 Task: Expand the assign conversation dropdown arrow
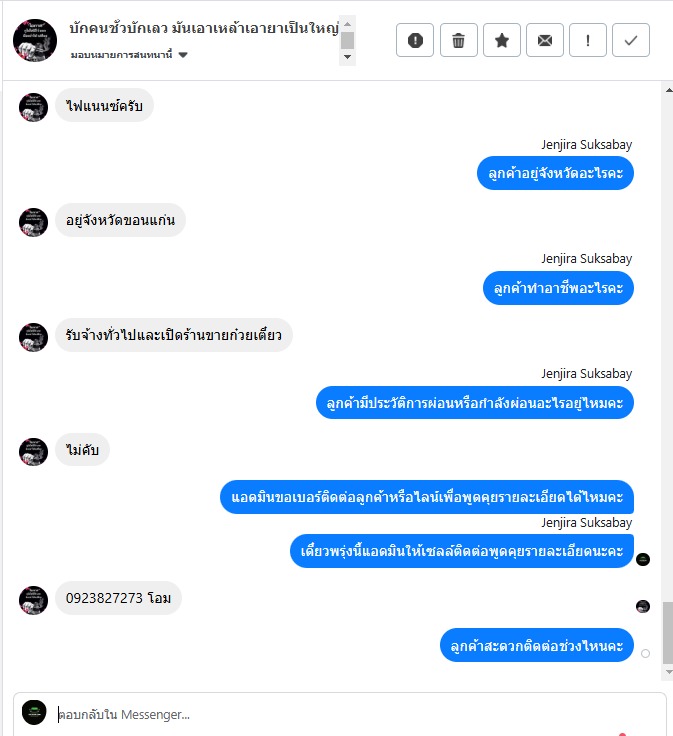coord(183,55)
